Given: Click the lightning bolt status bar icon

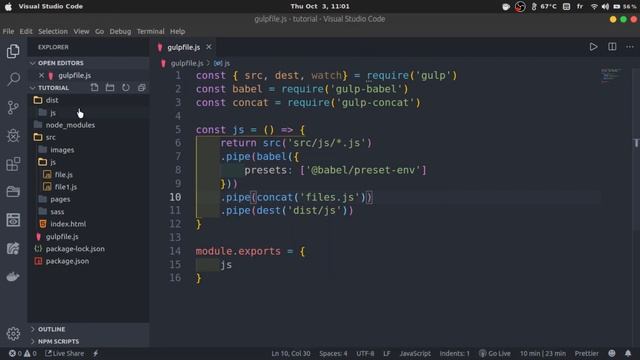Looking at the screenshot, I should point(96,353).
